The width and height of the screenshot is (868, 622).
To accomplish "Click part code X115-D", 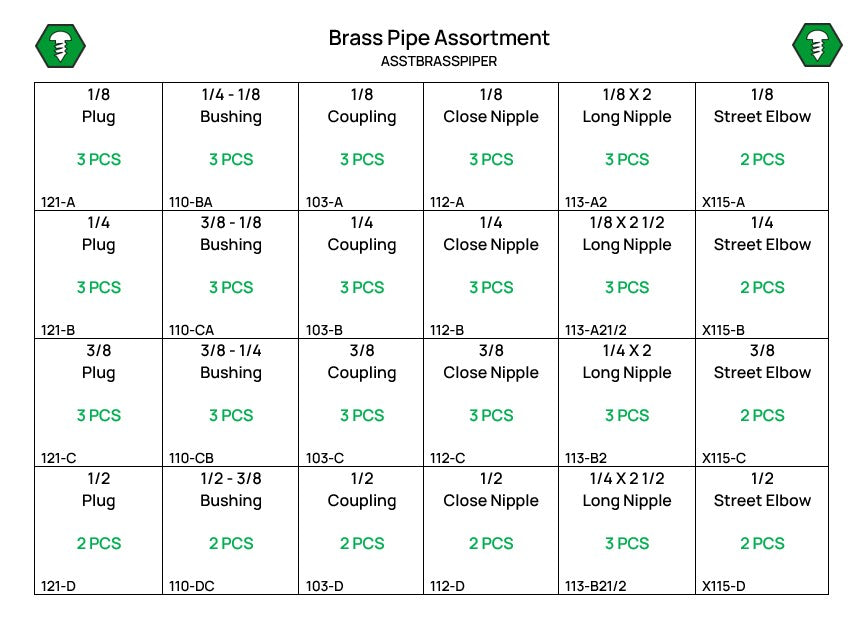I will [724, 586].
